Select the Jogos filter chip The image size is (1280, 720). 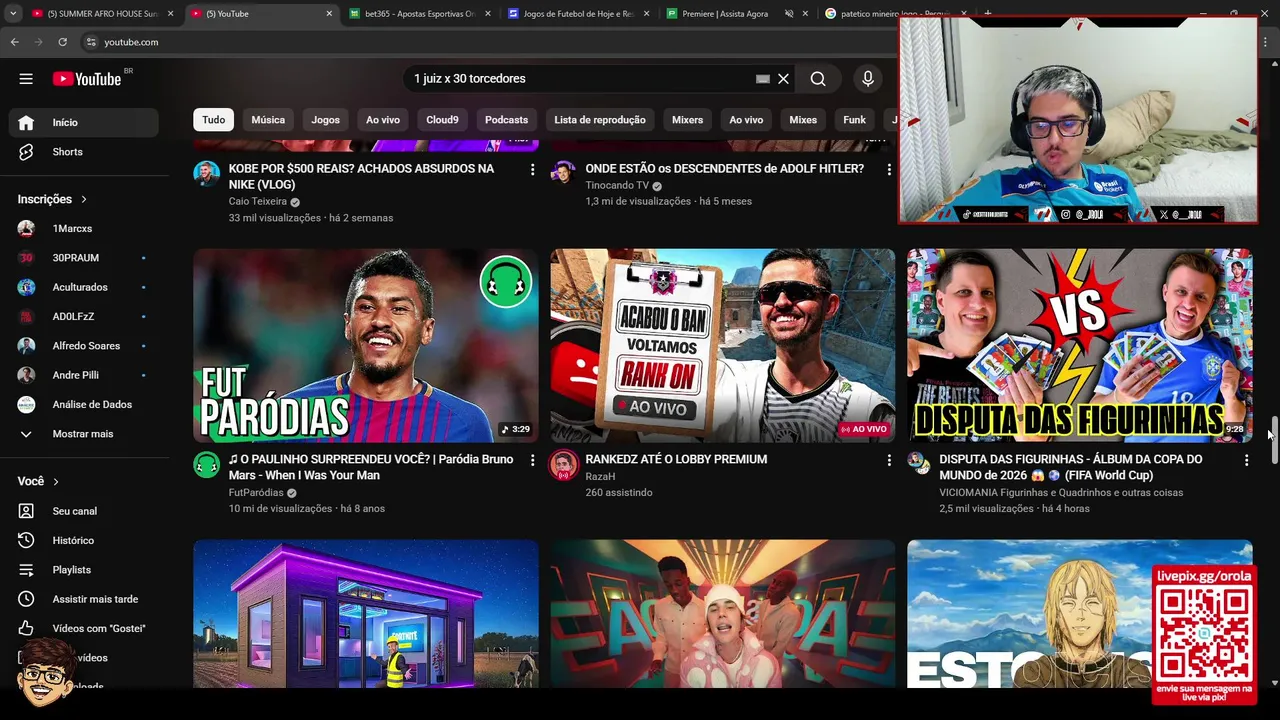pyautogui.click(x=326, y=120)
